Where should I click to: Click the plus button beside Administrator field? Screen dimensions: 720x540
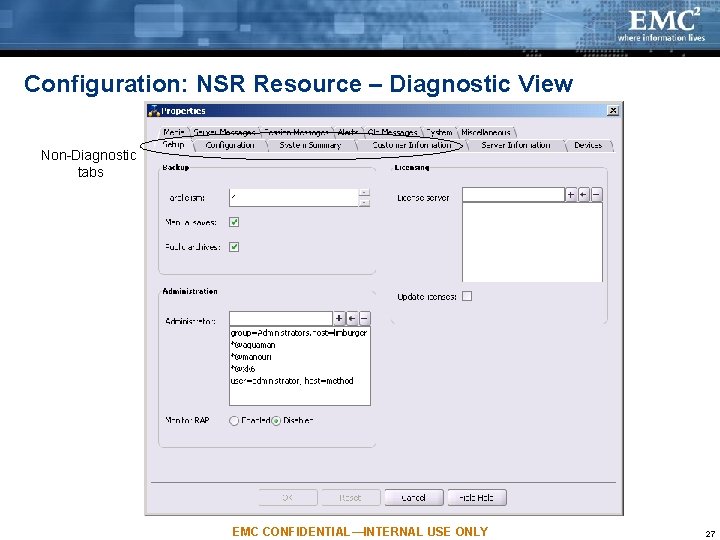(x=339, y=318)
